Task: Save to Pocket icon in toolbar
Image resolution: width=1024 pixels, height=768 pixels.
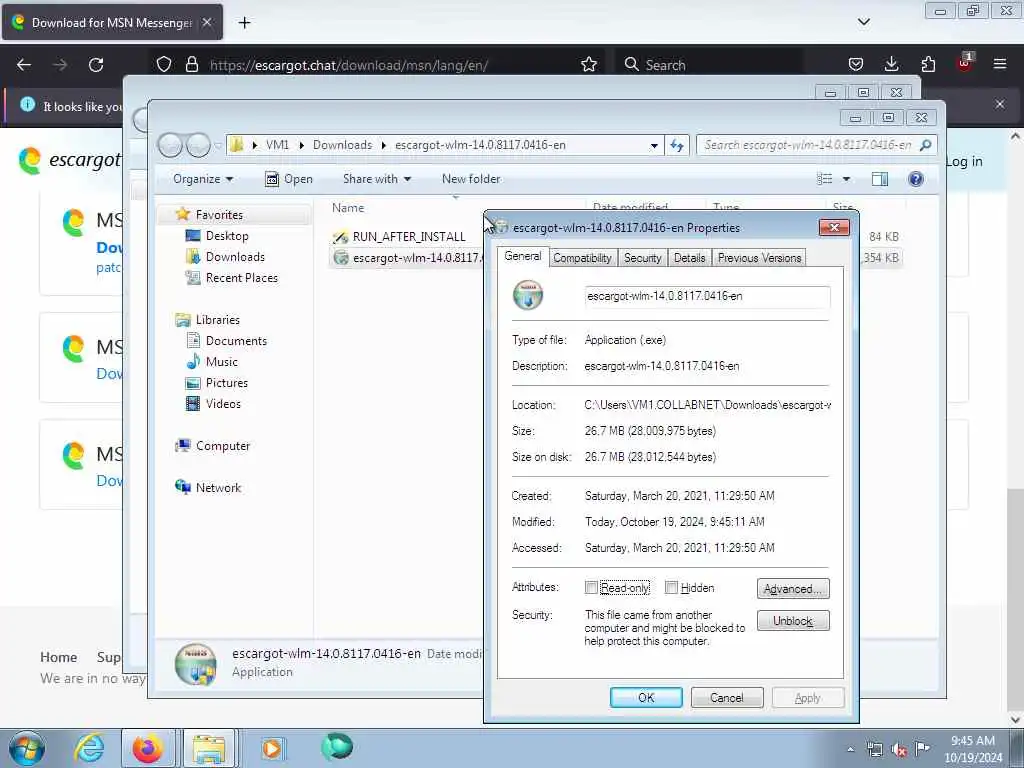Action: [x=856, y=64]
